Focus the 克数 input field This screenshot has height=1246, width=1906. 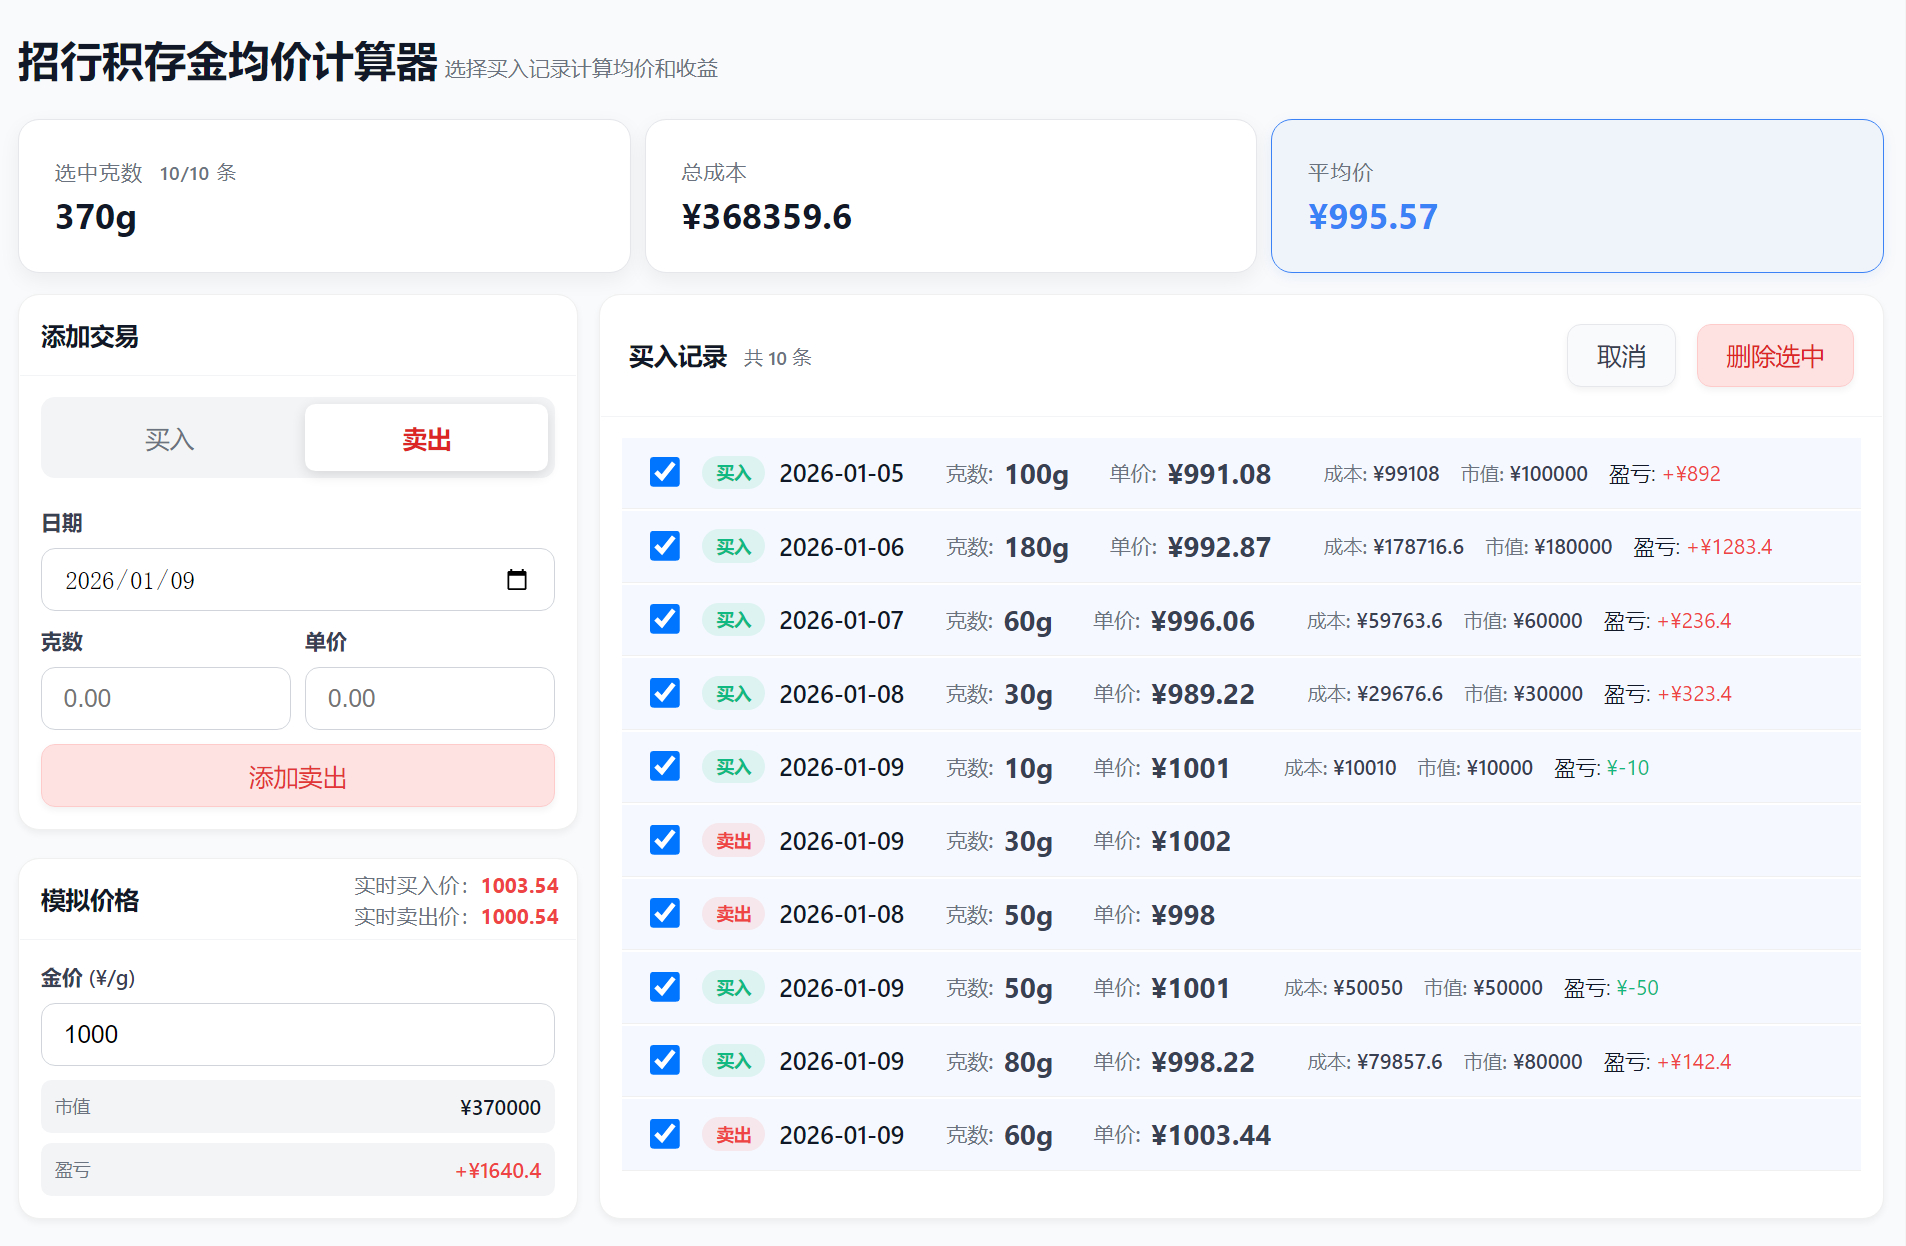pos(165,698)
